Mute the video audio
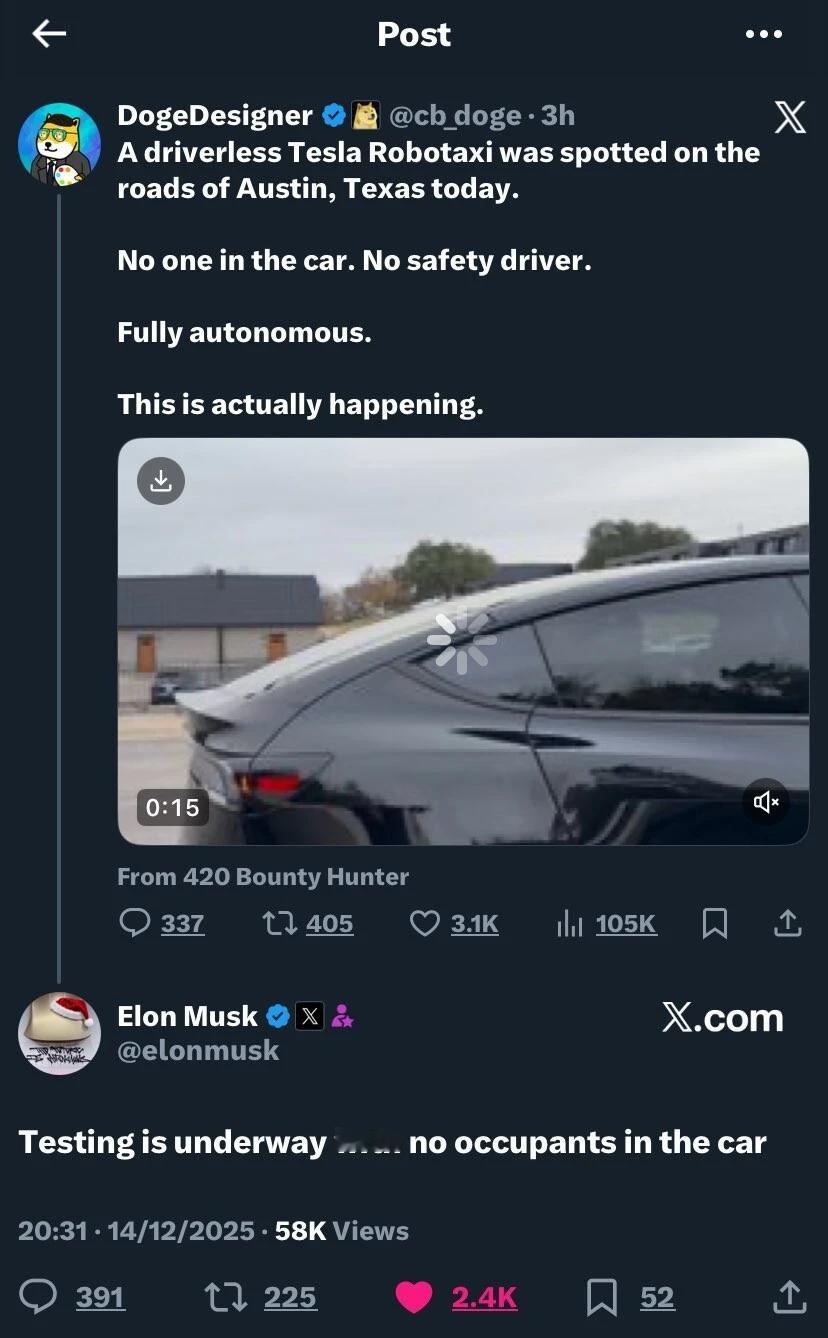 point(765,802)
